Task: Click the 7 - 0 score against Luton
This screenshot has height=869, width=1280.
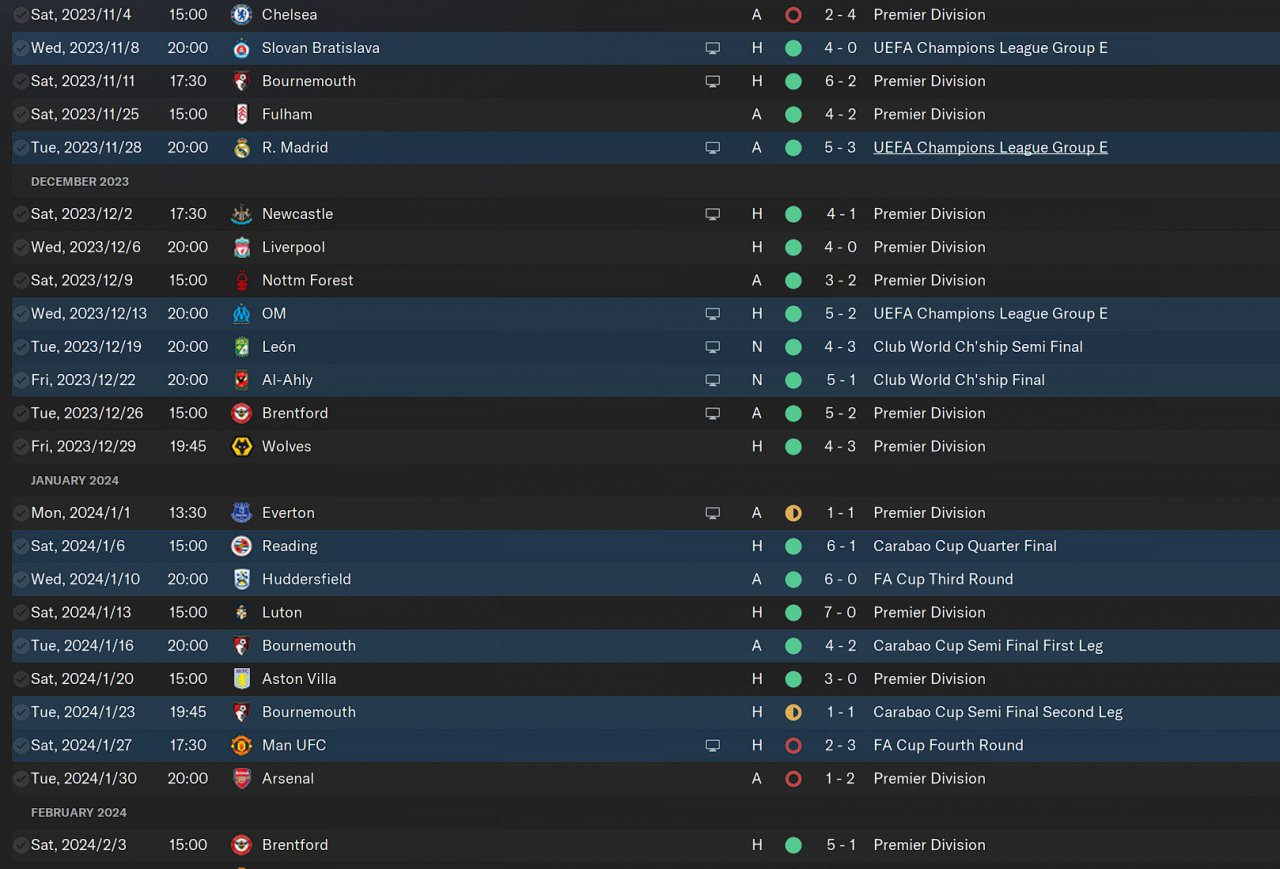Action: tap(840, 612)
